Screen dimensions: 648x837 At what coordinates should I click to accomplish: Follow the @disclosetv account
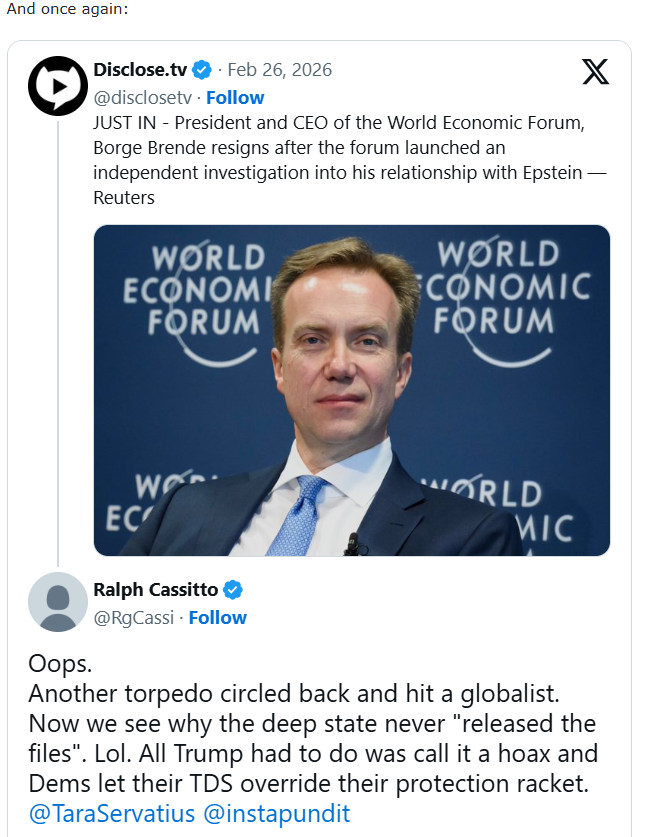(235, 97)
